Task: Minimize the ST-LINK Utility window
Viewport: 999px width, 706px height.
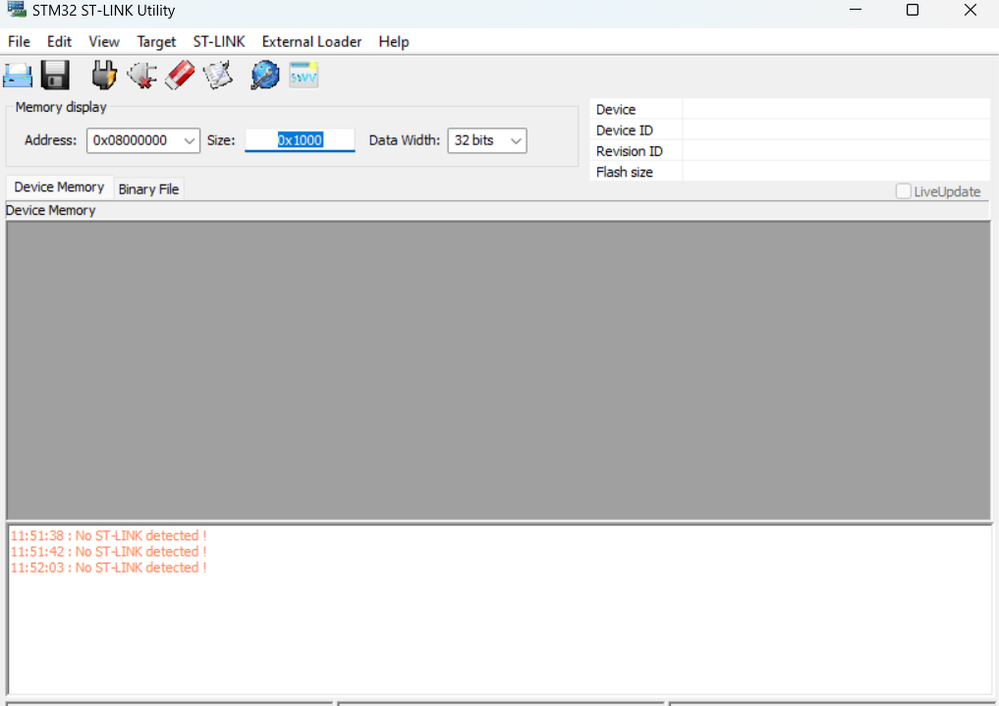Action: coord(856,10)
